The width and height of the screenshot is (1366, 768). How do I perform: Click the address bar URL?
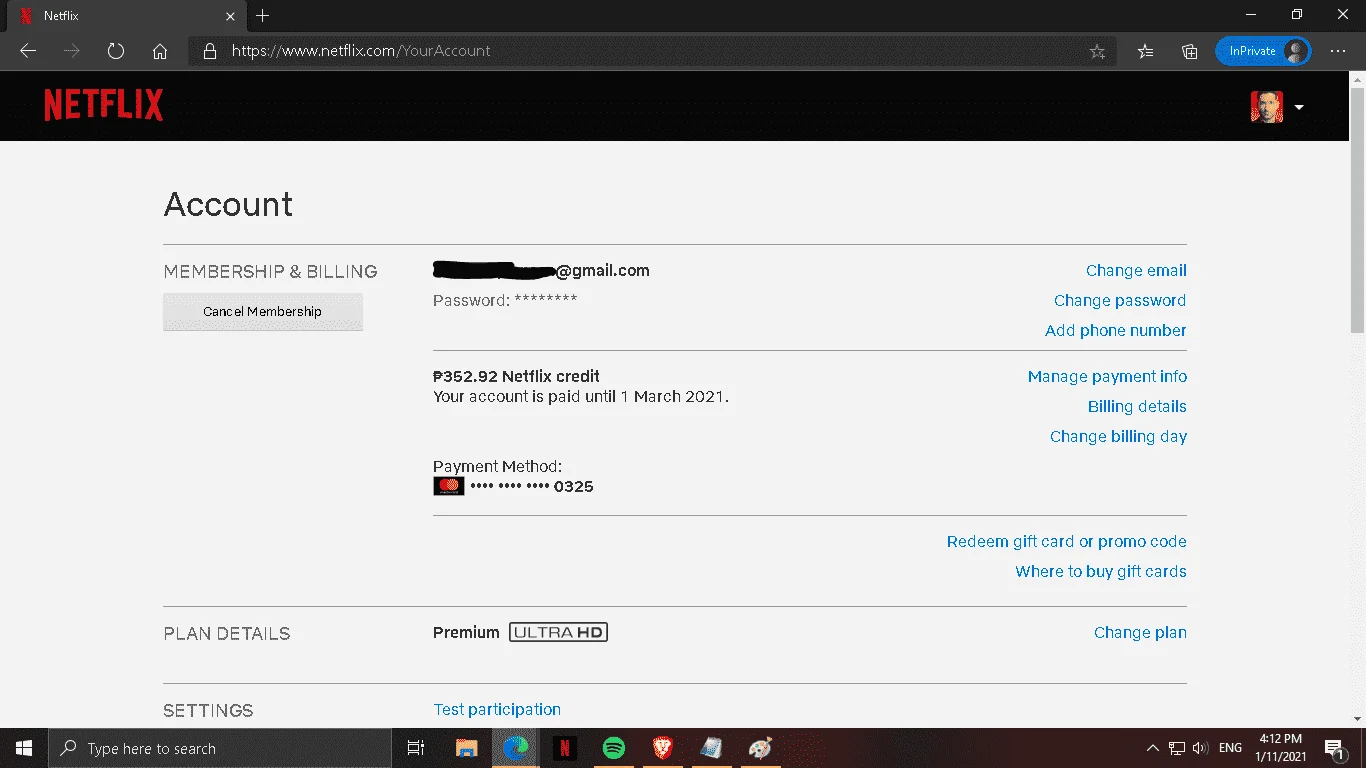[361, 51]
